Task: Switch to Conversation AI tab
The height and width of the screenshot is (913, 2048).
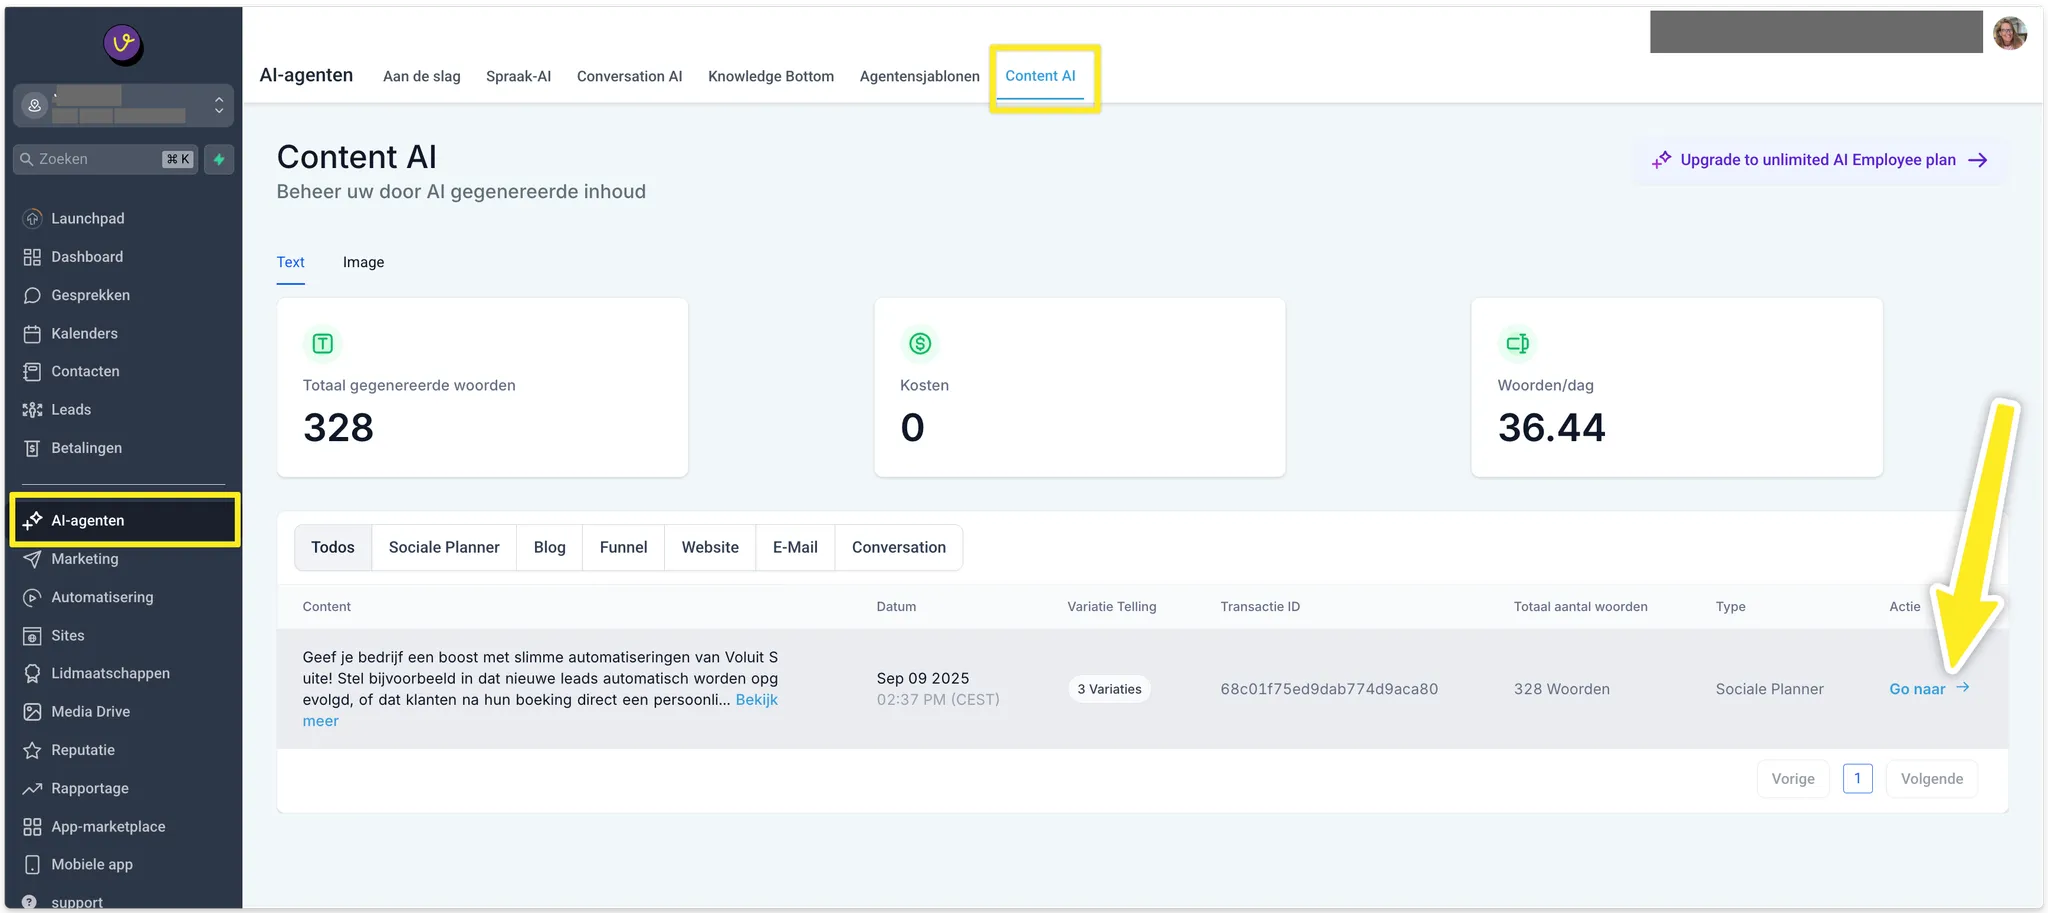Action: pyautogui.click(x=629, y=76)
